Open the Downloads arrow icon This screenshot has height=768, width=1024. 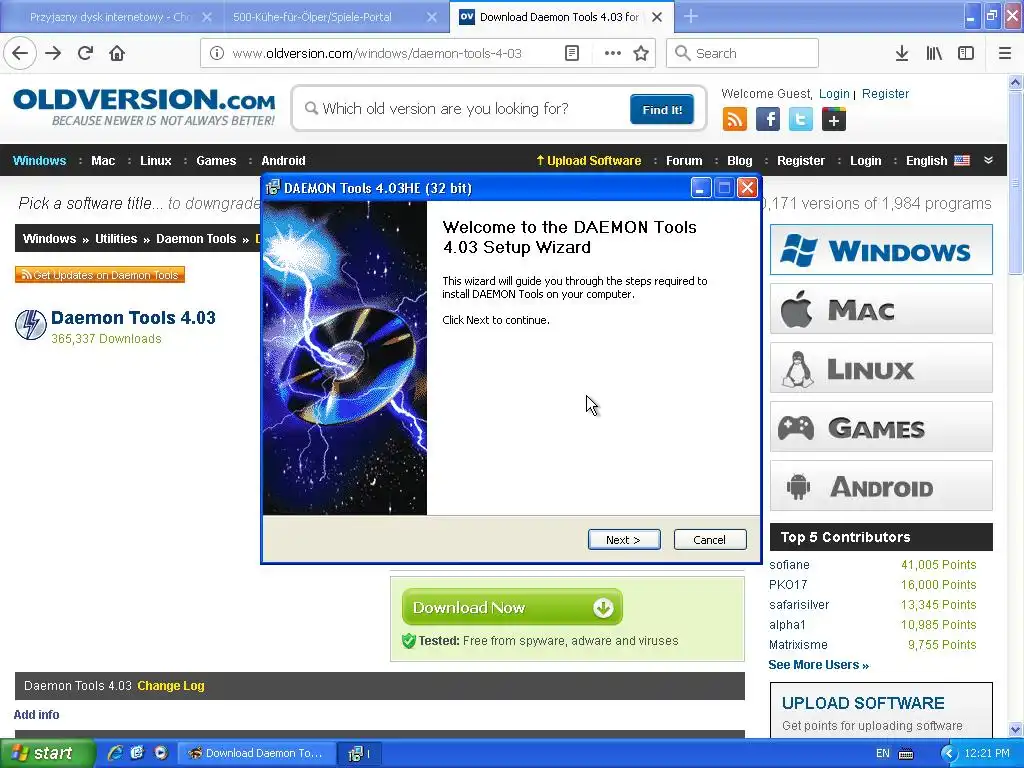902,54
